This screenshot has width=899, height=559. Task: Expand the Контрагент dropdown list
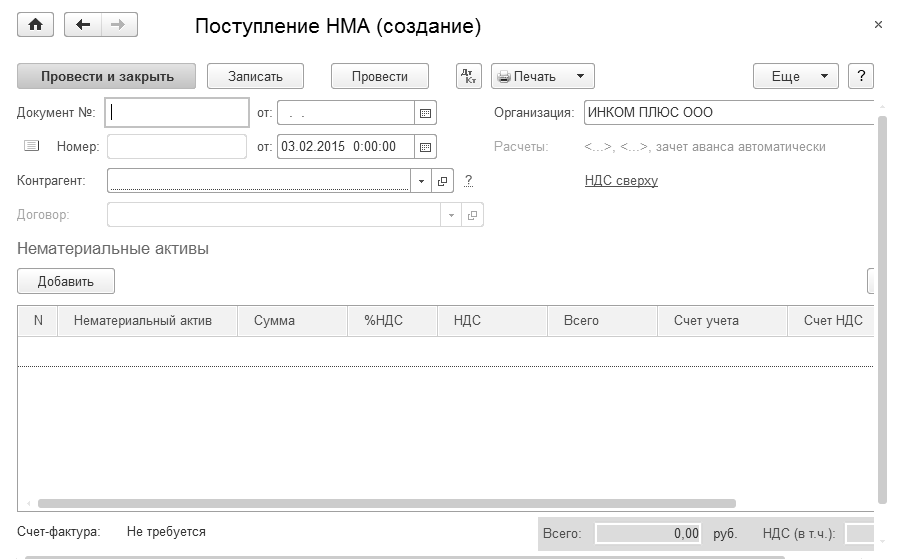point(421,181)
